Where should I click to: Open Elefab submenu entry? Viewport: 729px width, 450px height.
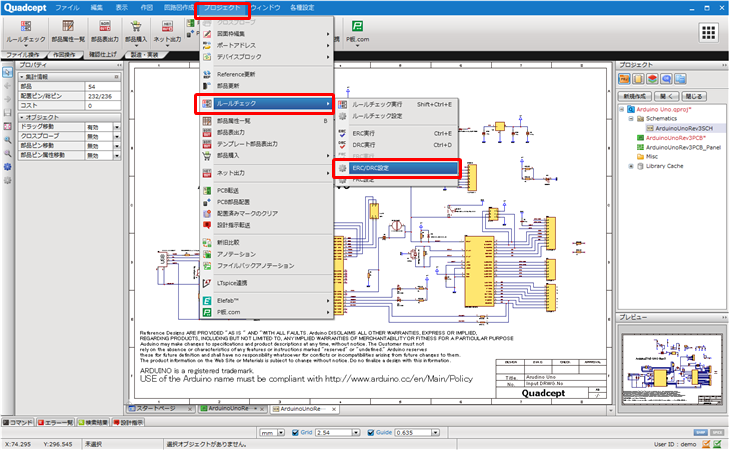(267, 301)
